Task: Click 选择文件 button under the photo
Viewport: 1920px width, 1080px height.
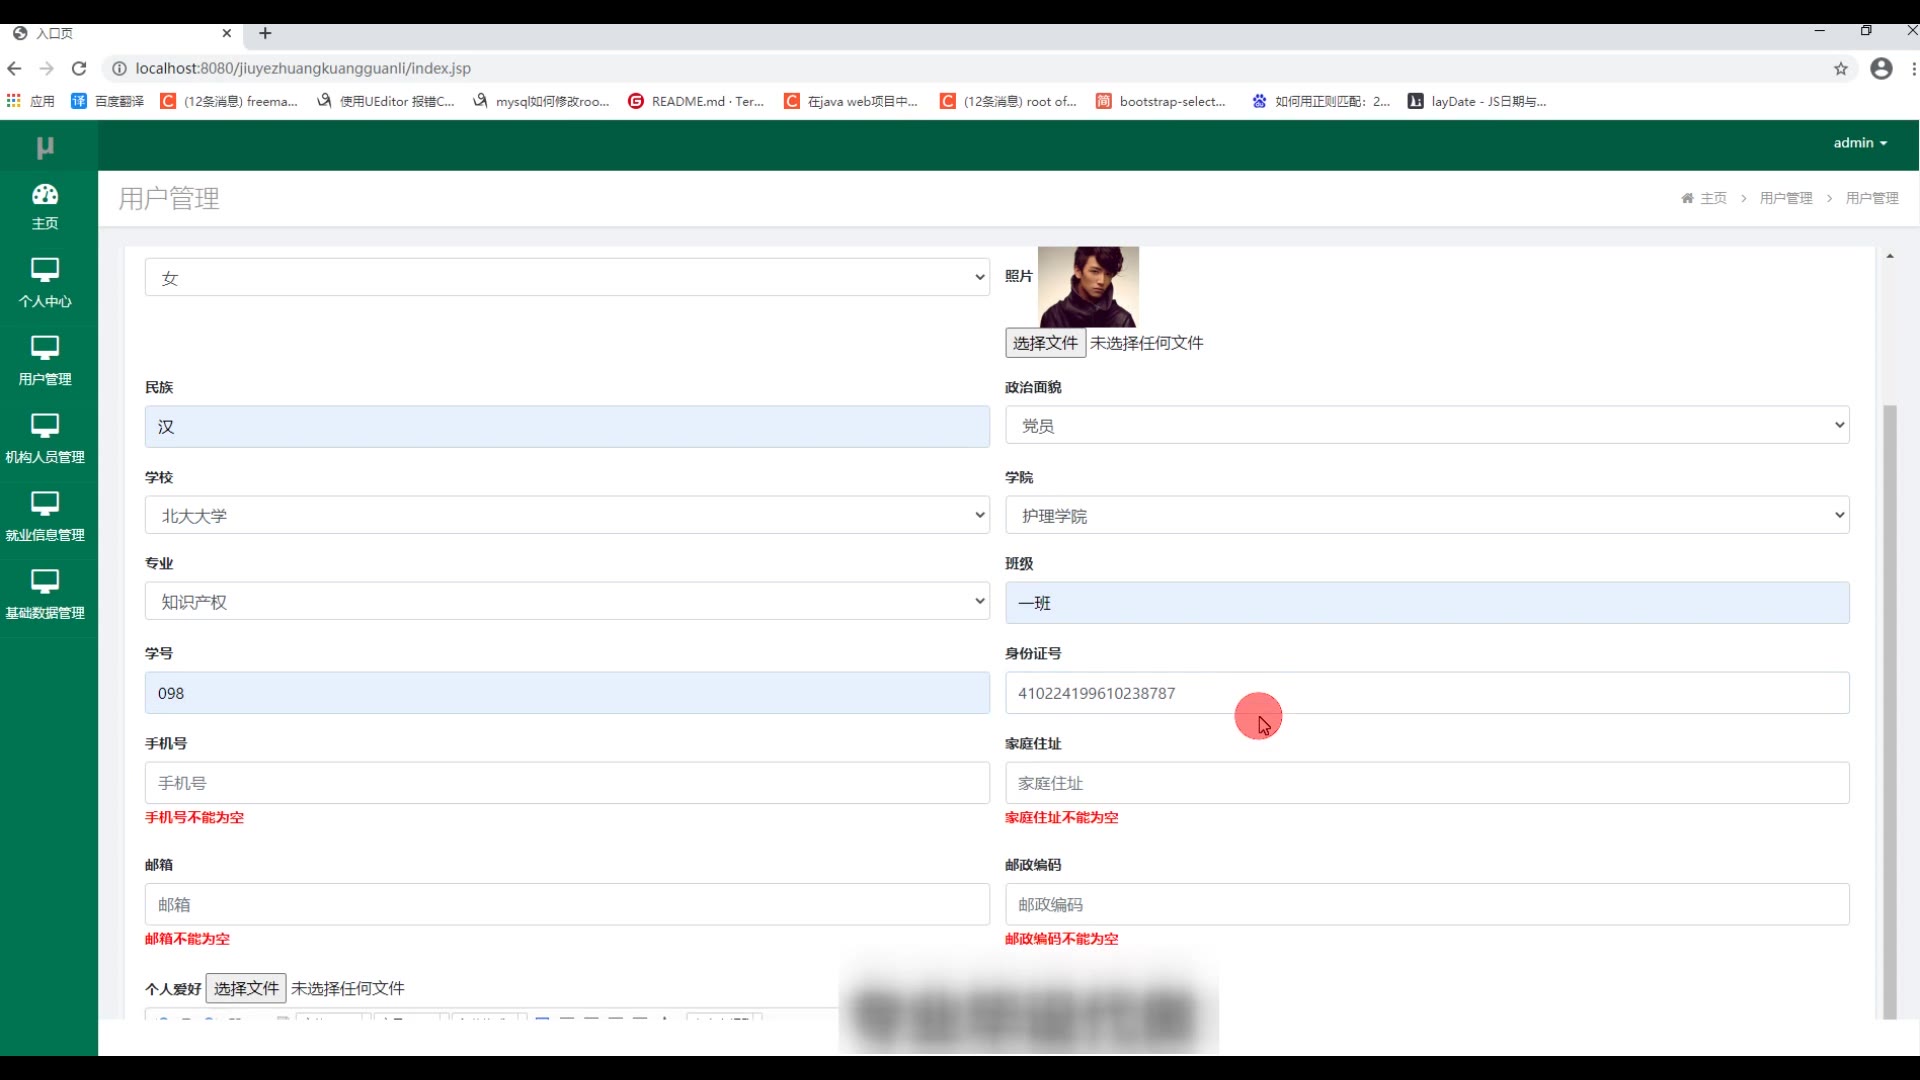Action: (x=1045, y=343)
